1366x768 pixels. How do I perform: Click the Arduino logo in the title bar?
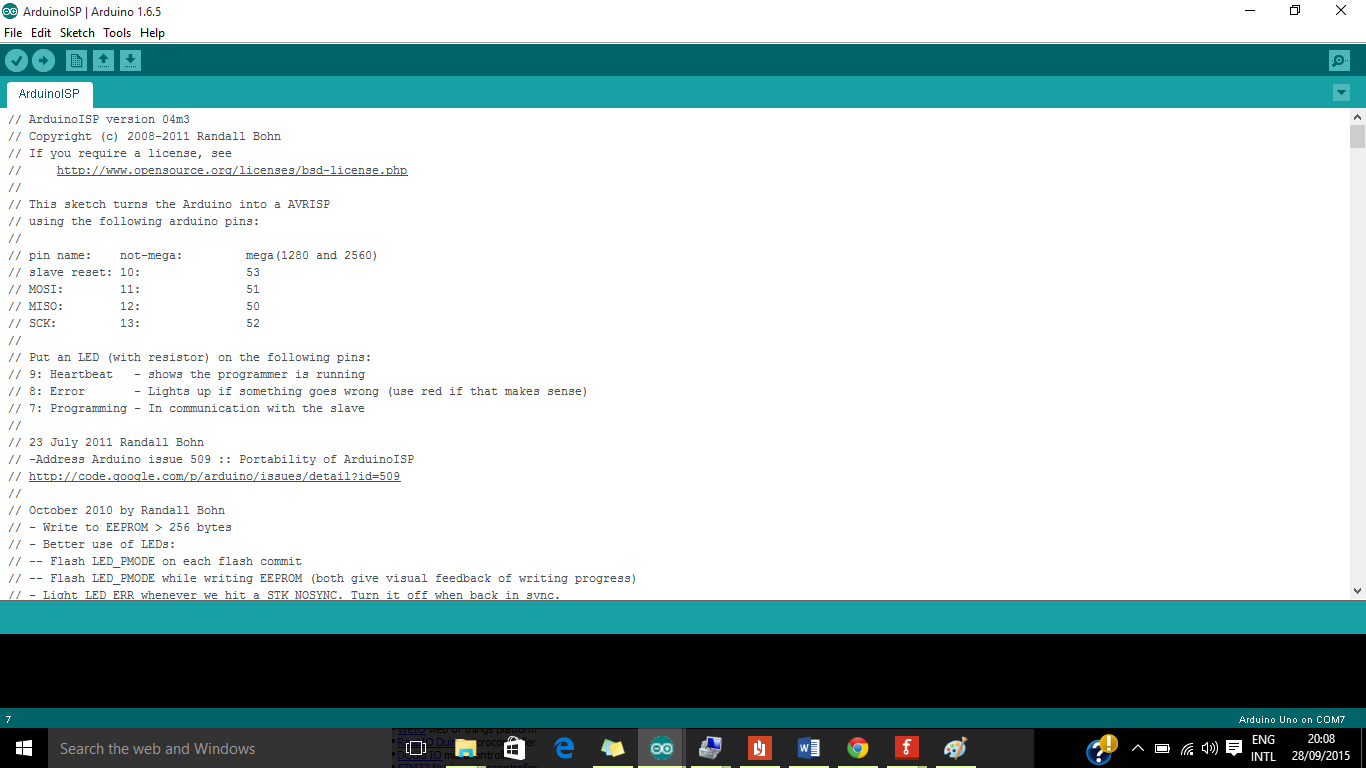(10, 11)
